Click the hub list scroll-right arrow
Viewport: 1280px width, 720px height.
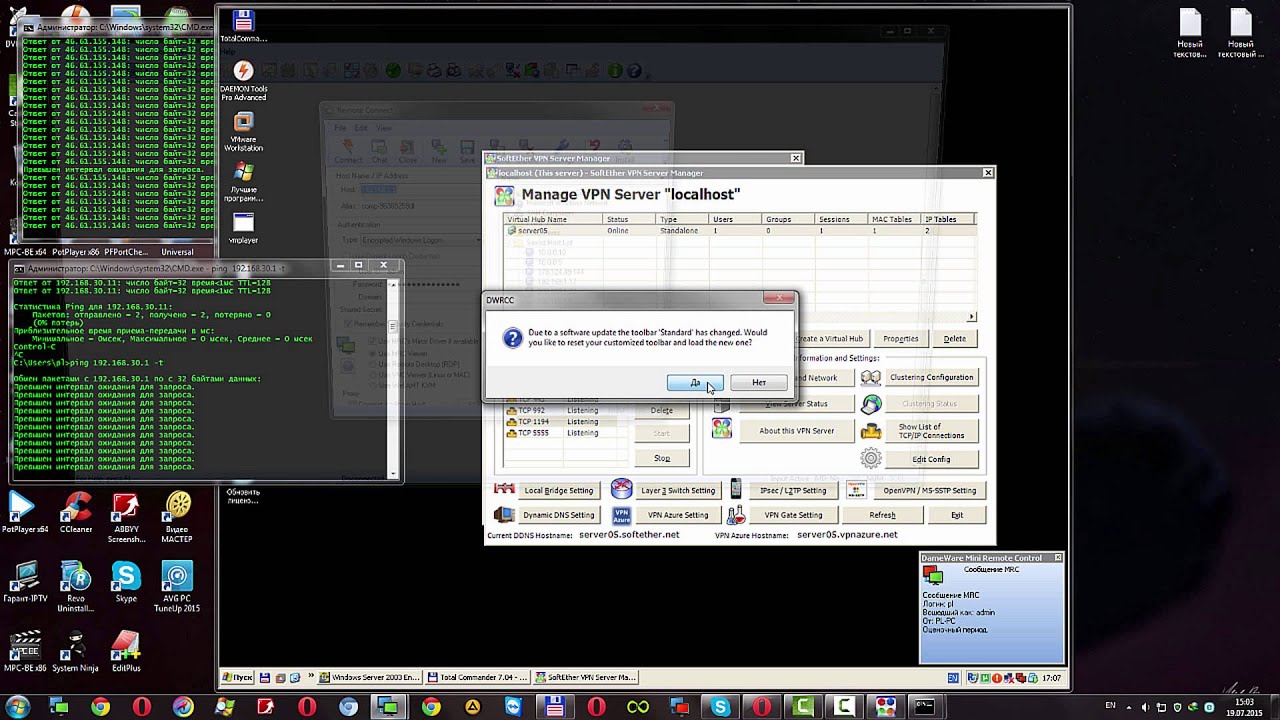coord(971,317)
